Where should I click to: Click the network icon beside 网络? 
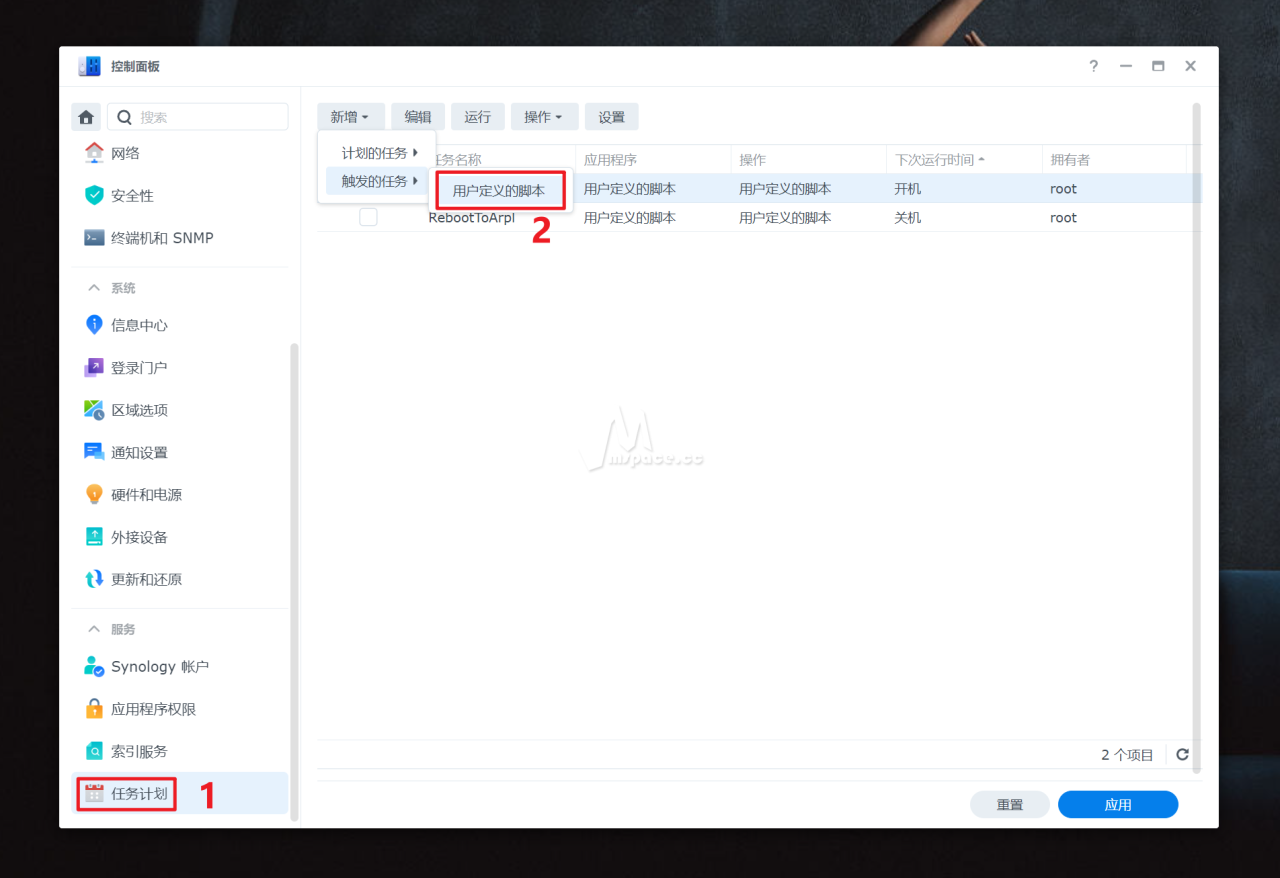pos(94,153)
